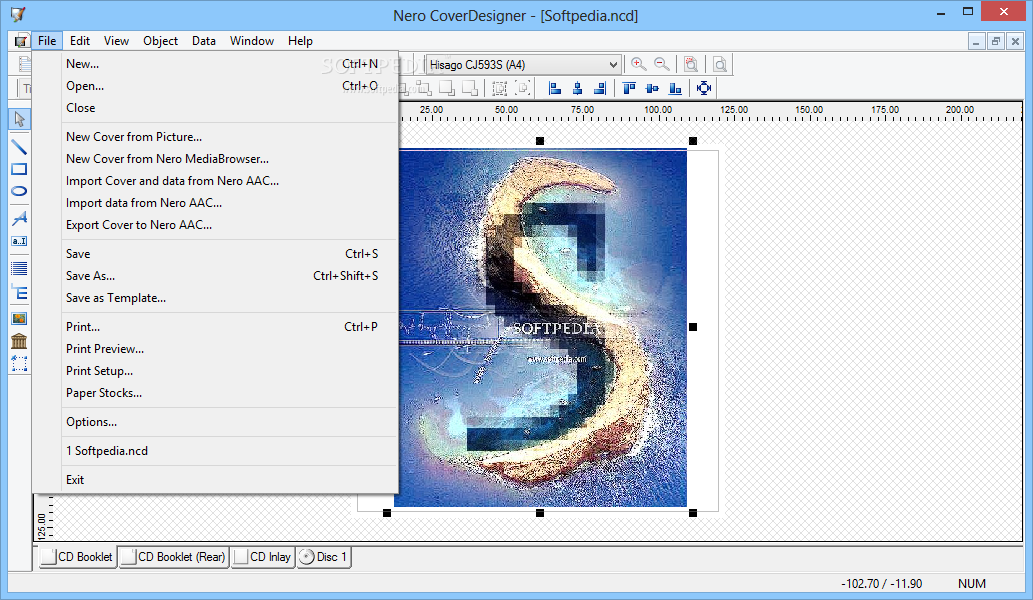Viewport: 1033px width, 600px height.
Task: Click the right-middle selection handle of image
Action: coord(692,327)
